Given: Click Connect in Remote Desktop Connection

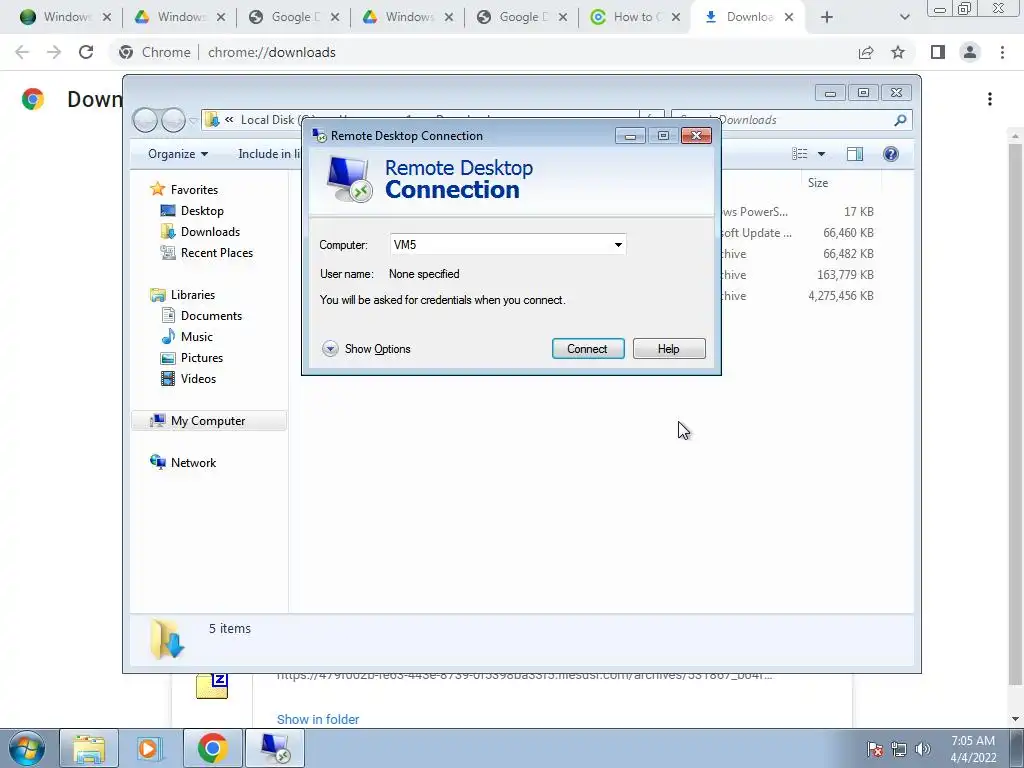Looking at the screenshot, I should coord(588,349).
